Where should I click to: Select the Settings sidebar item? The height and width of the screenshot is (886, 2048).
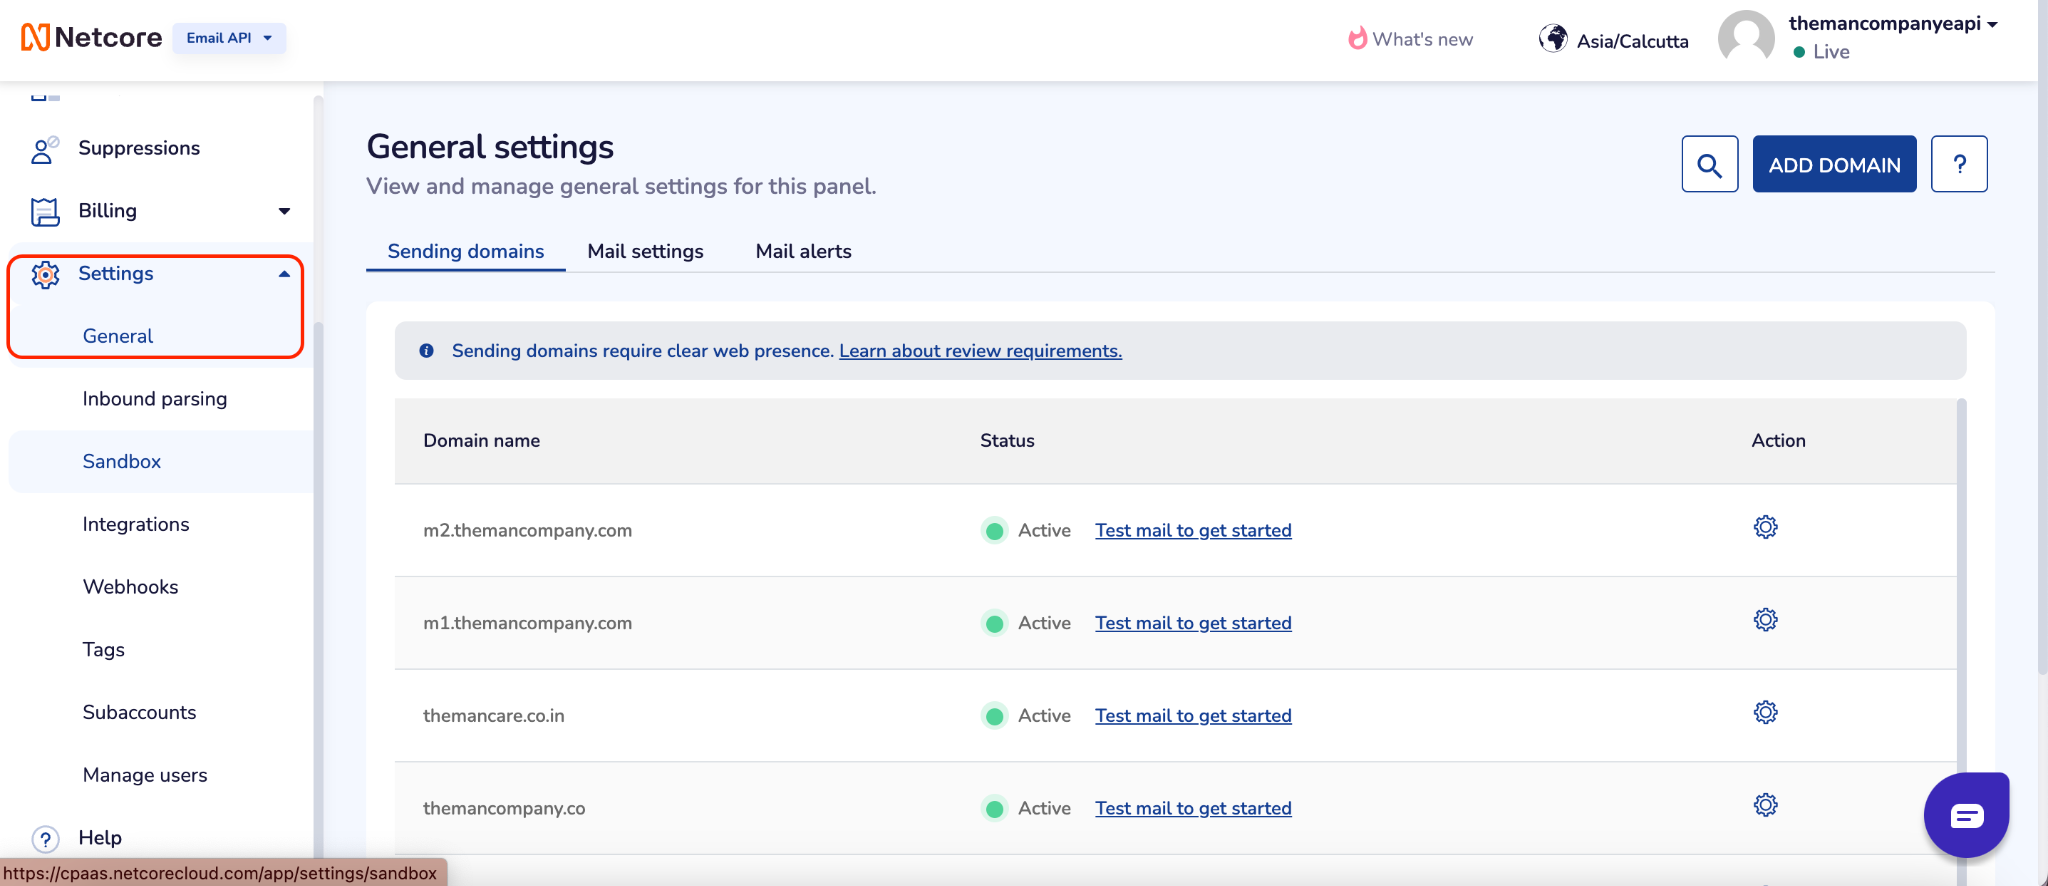(116, 273)
